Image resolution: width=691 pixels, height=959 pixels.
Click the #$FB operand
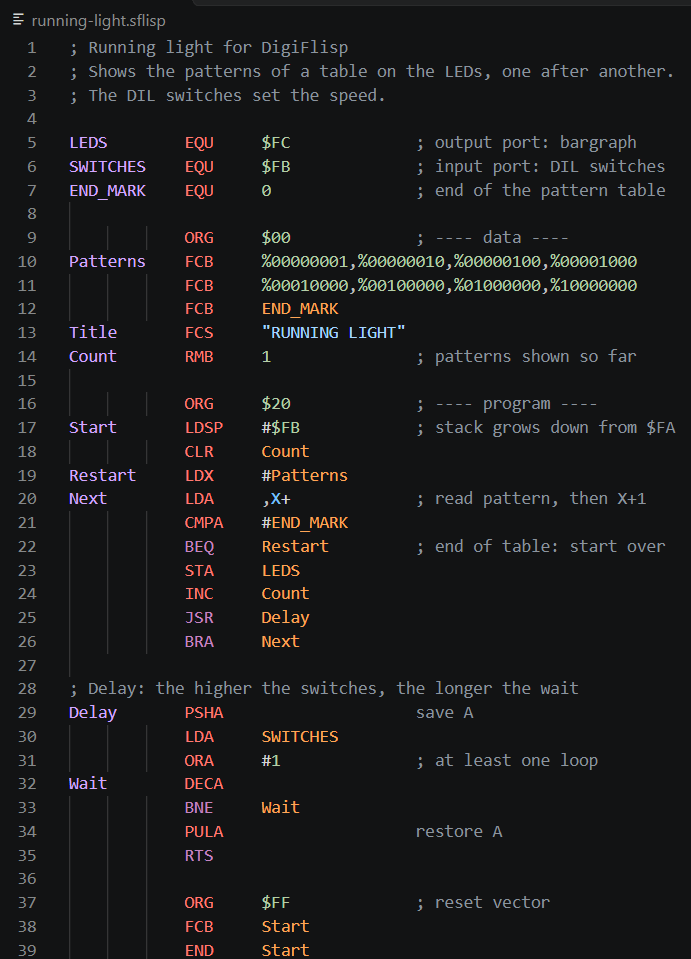click(x=281, y=427)
